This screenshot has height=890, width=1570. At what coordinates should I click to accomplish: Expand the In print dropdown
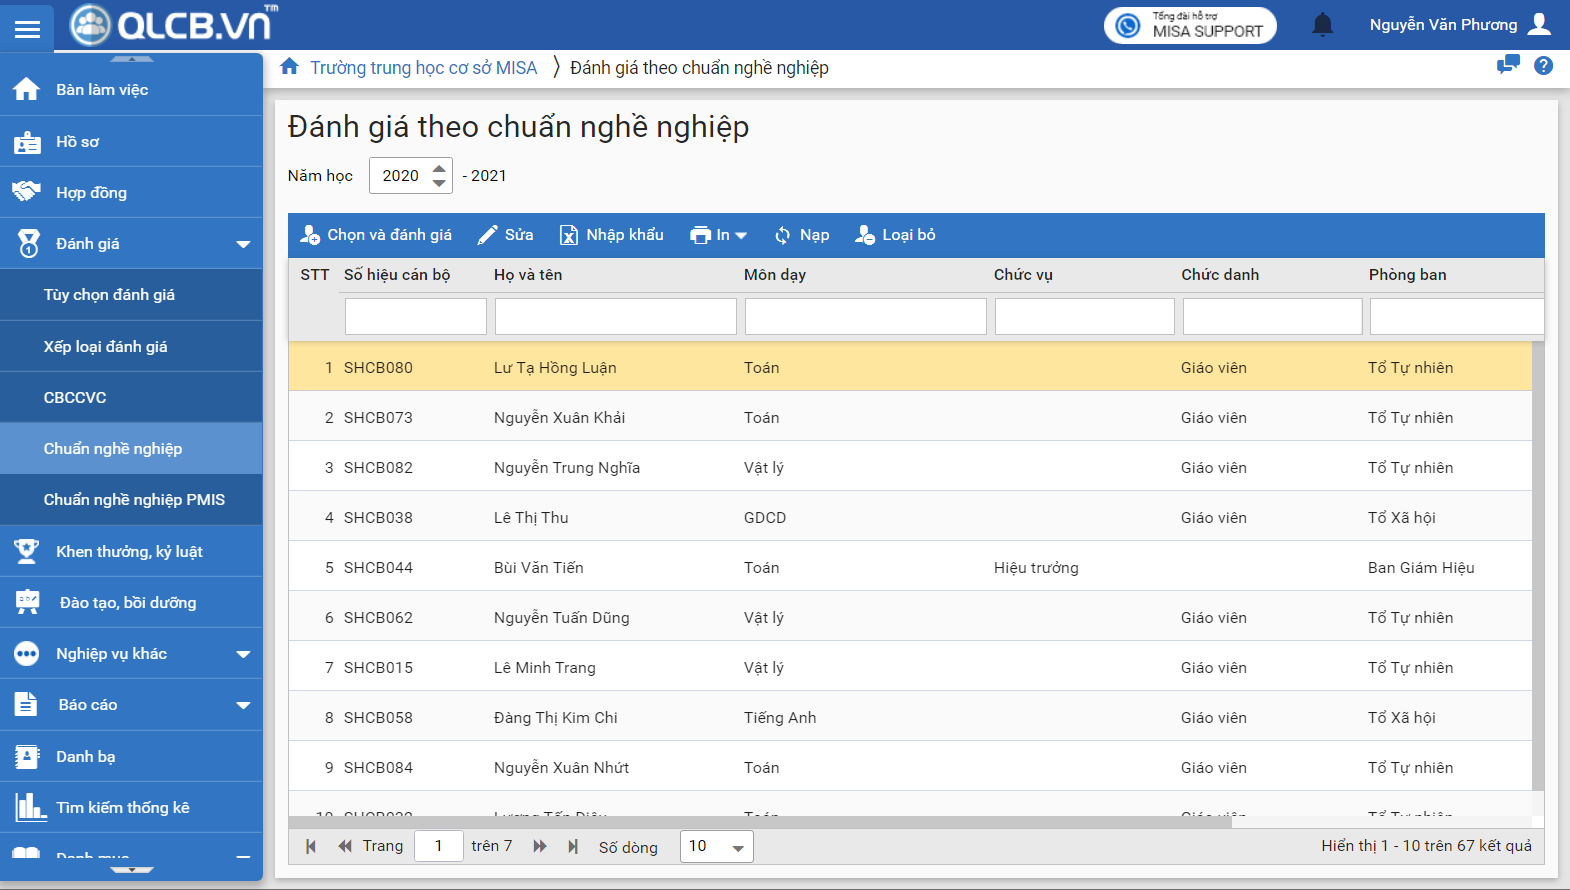click(718, 235)
